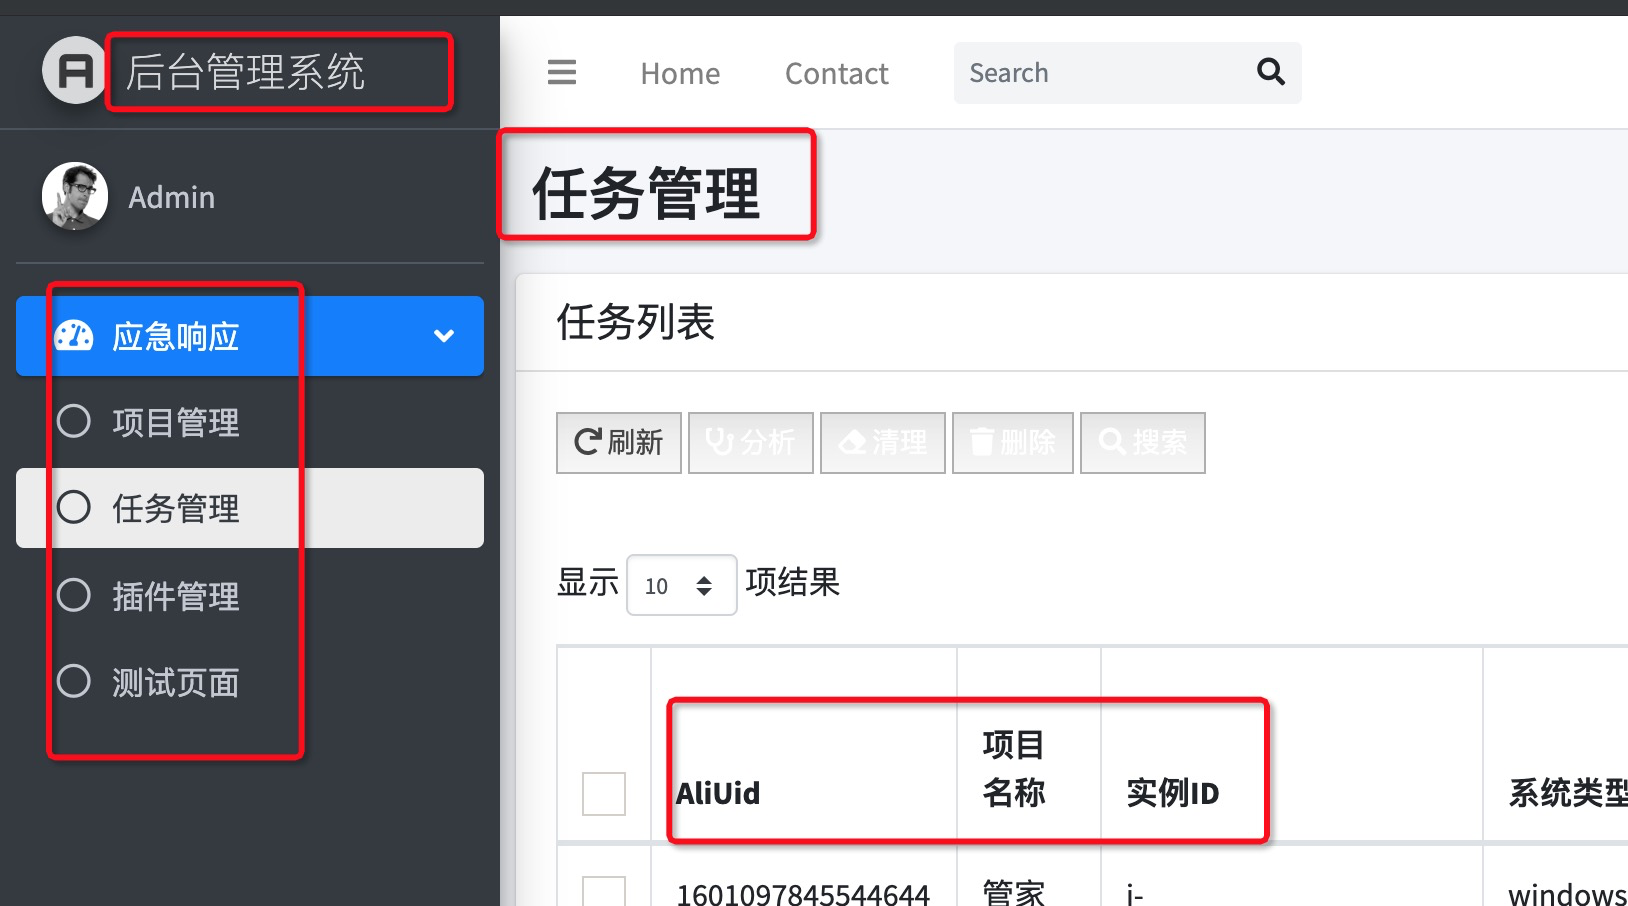Click the 清理 clean button

[883, 442]
